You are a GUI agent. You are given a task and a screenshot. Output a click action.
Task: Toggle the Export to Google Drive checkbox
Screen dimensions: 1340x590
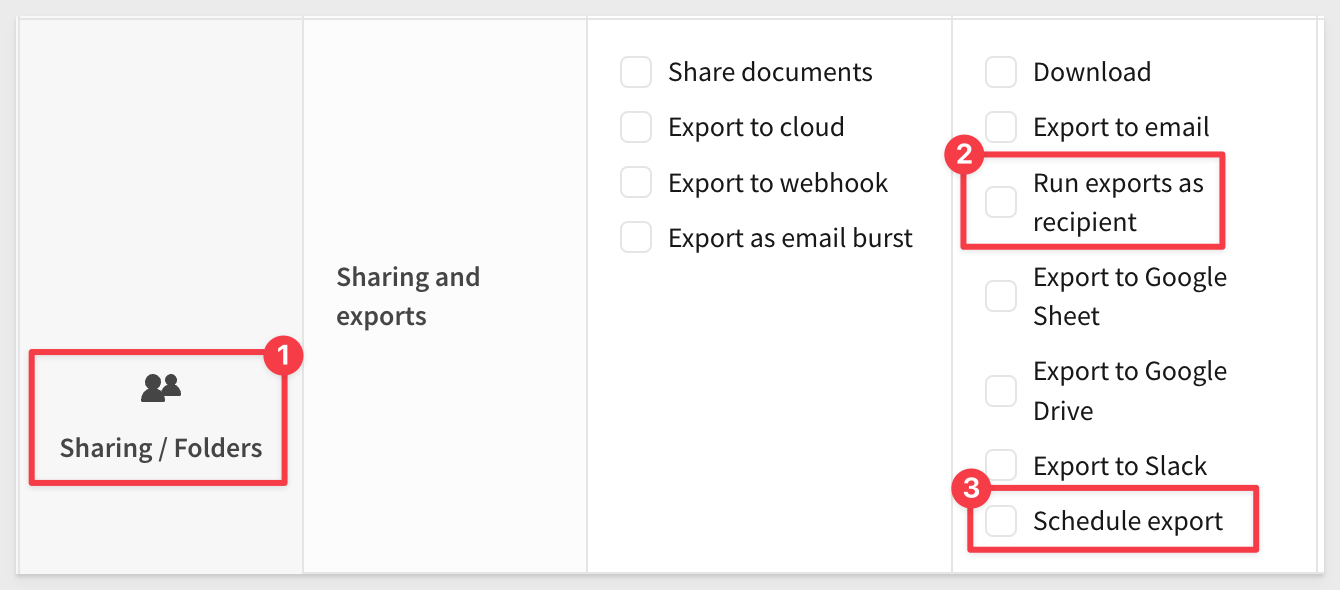[1001, 391]
